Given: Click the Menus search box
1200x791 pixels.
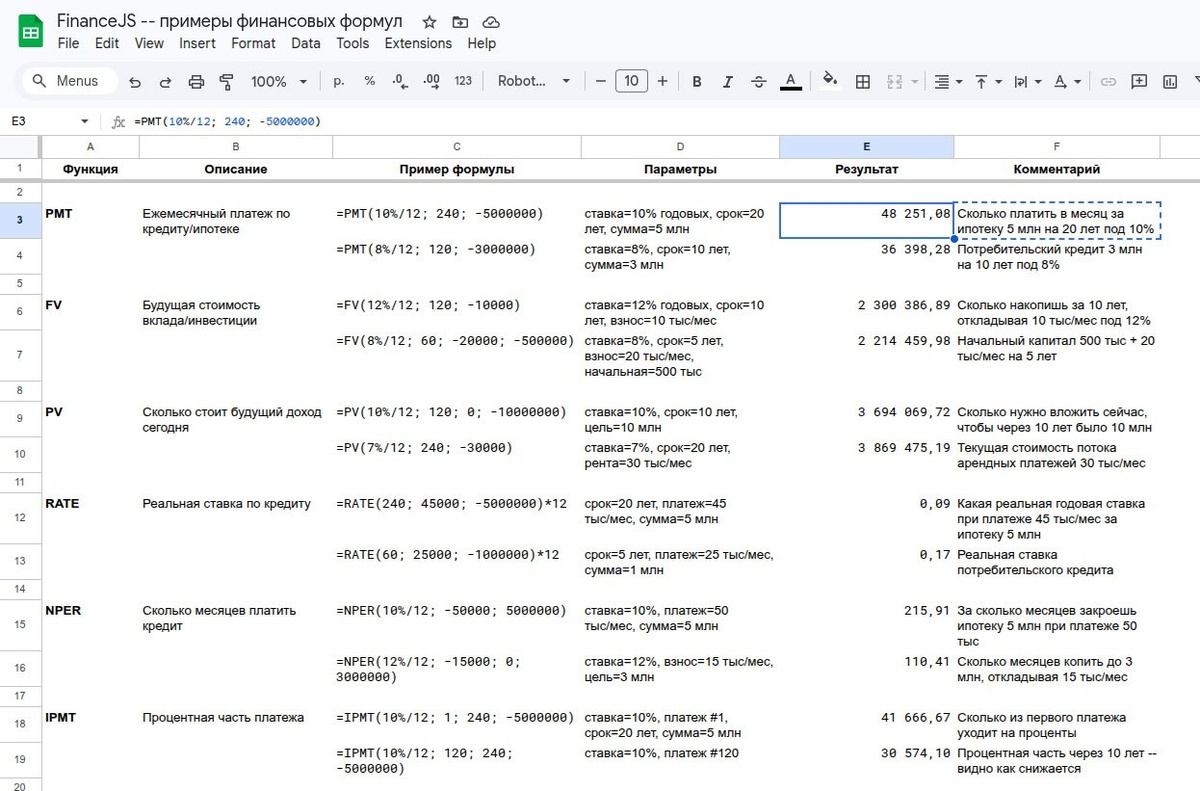Looking at the screenshot, I should [69, 81].
